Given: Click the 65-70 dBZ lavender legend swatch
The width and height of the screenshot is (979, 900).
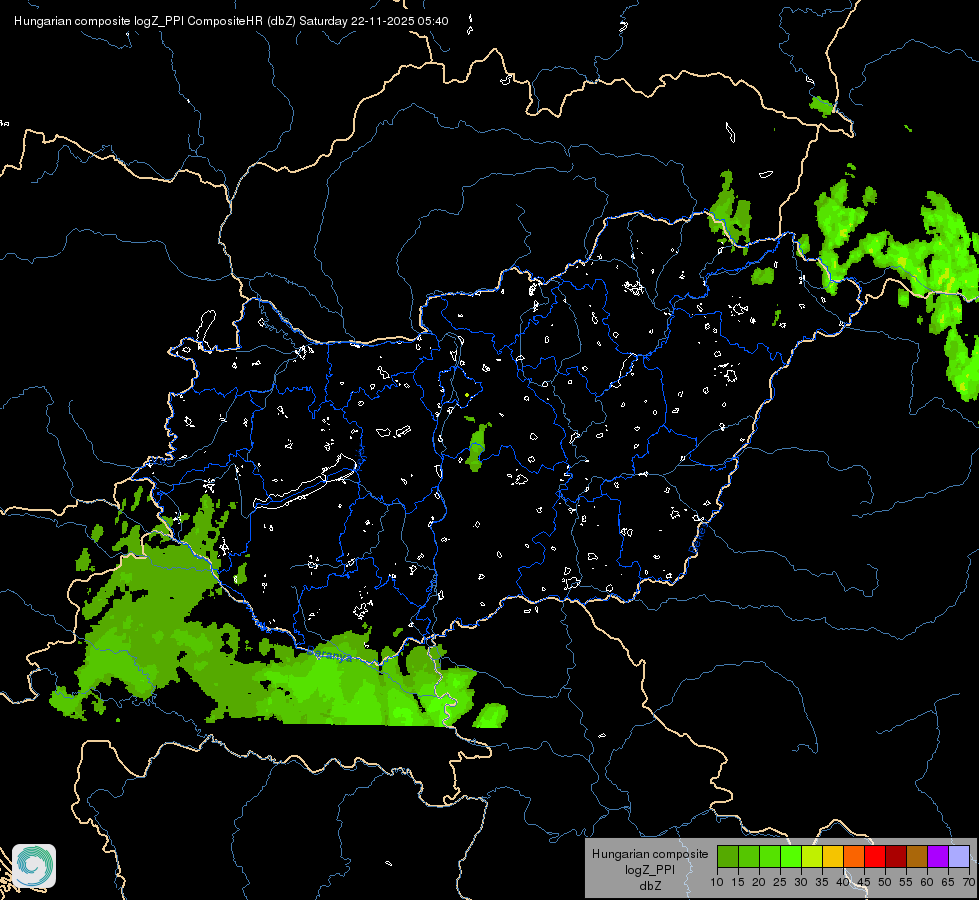Looking at the screenshot, I should (x=959, y=856).
